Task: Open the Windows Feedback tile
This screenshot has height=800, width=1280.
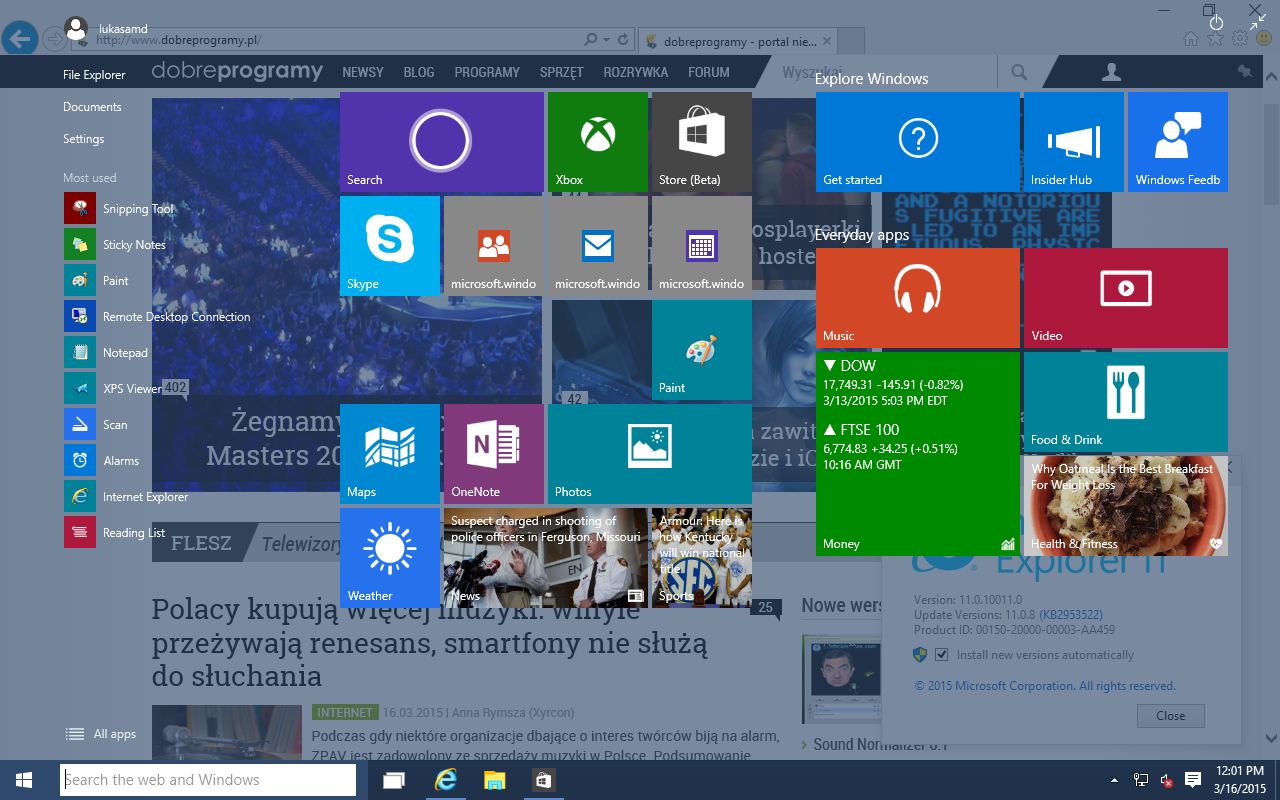Action: (x=1178, y=142)
